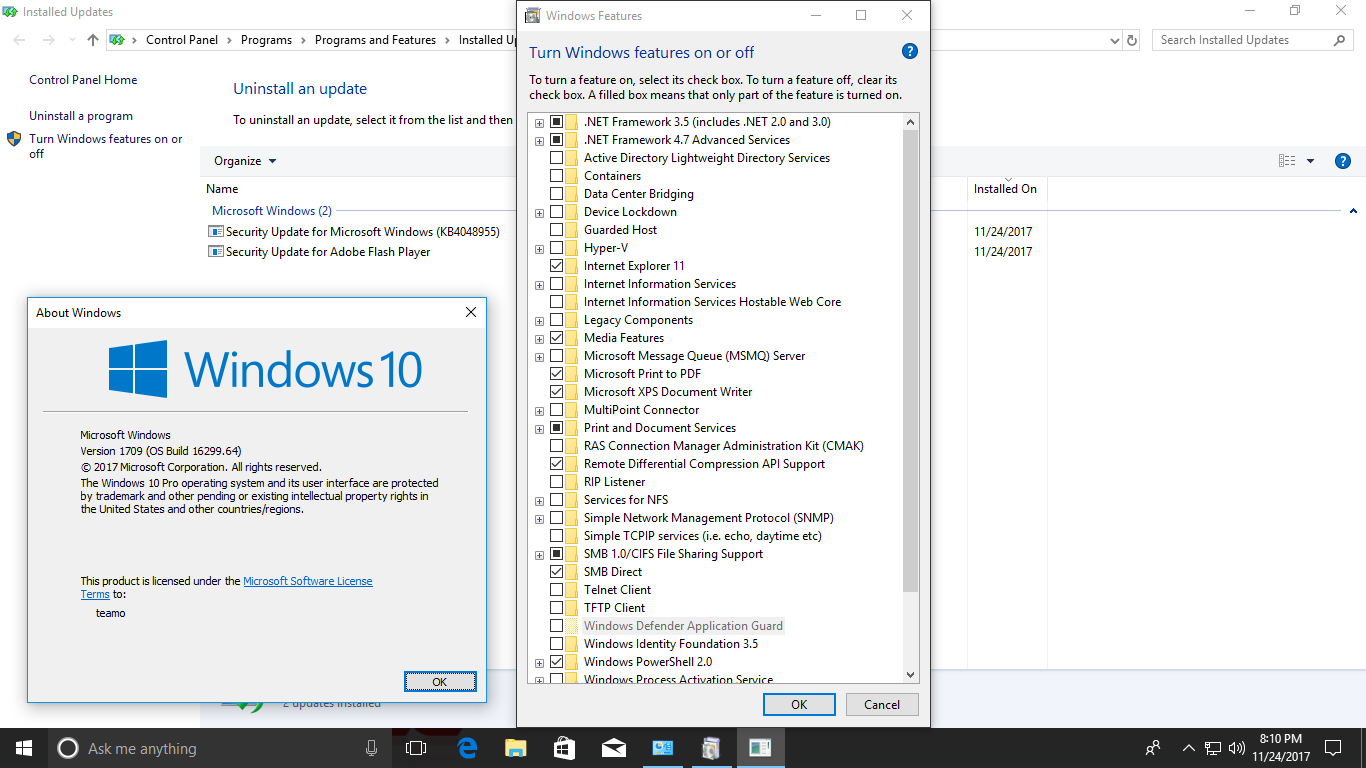Refresh the Installed Updates address bar
1366x768 pixels.
(x=1132, y=40)
